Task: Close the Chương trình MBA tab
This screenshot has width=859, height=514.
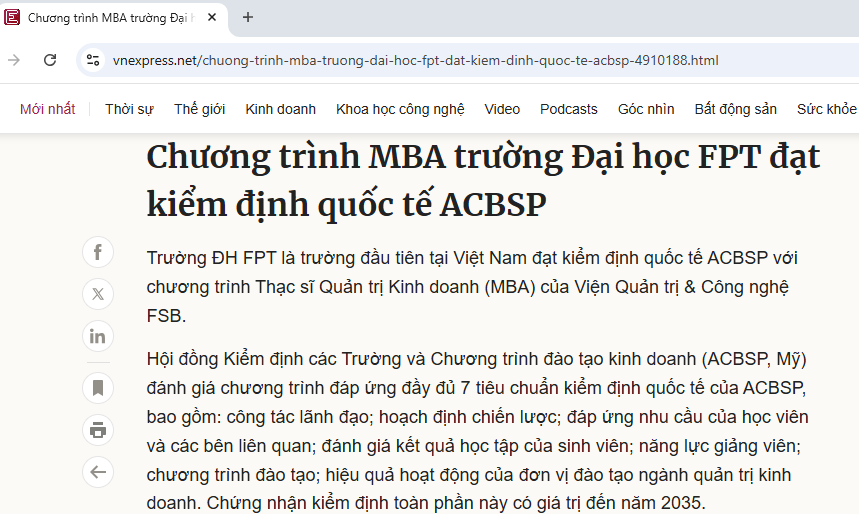Action: point(212,18)
